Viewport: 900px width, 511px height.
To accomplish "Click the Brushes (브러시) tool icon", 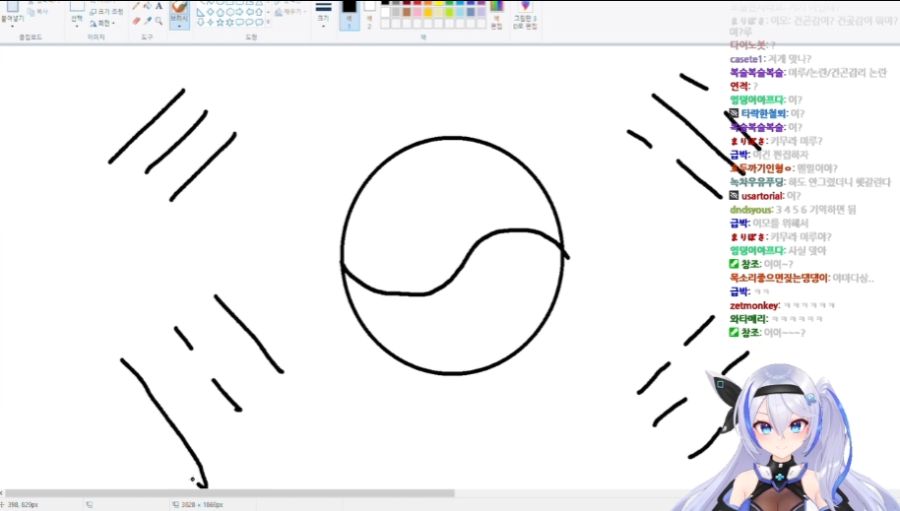I will 179,7.
